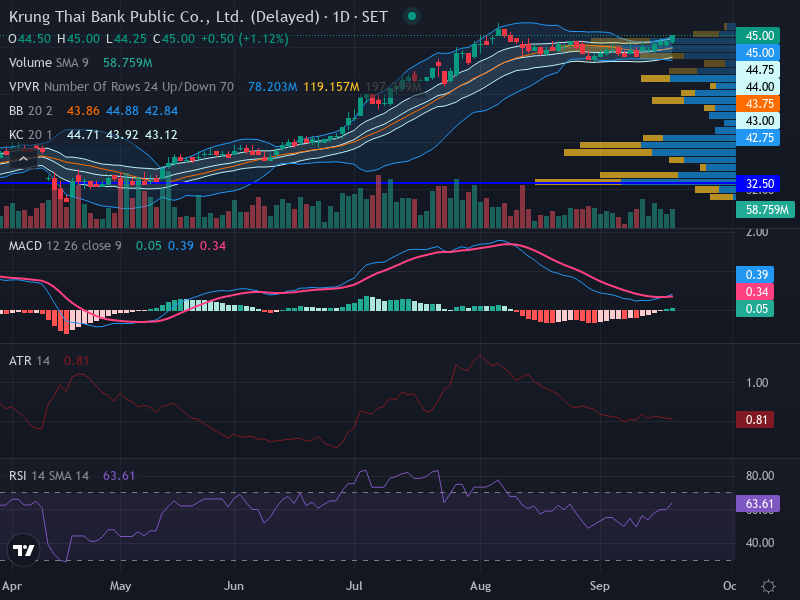The image size is (800, 600).
Task: Click the ATR 14 indicator label
Action: point(29,361)
